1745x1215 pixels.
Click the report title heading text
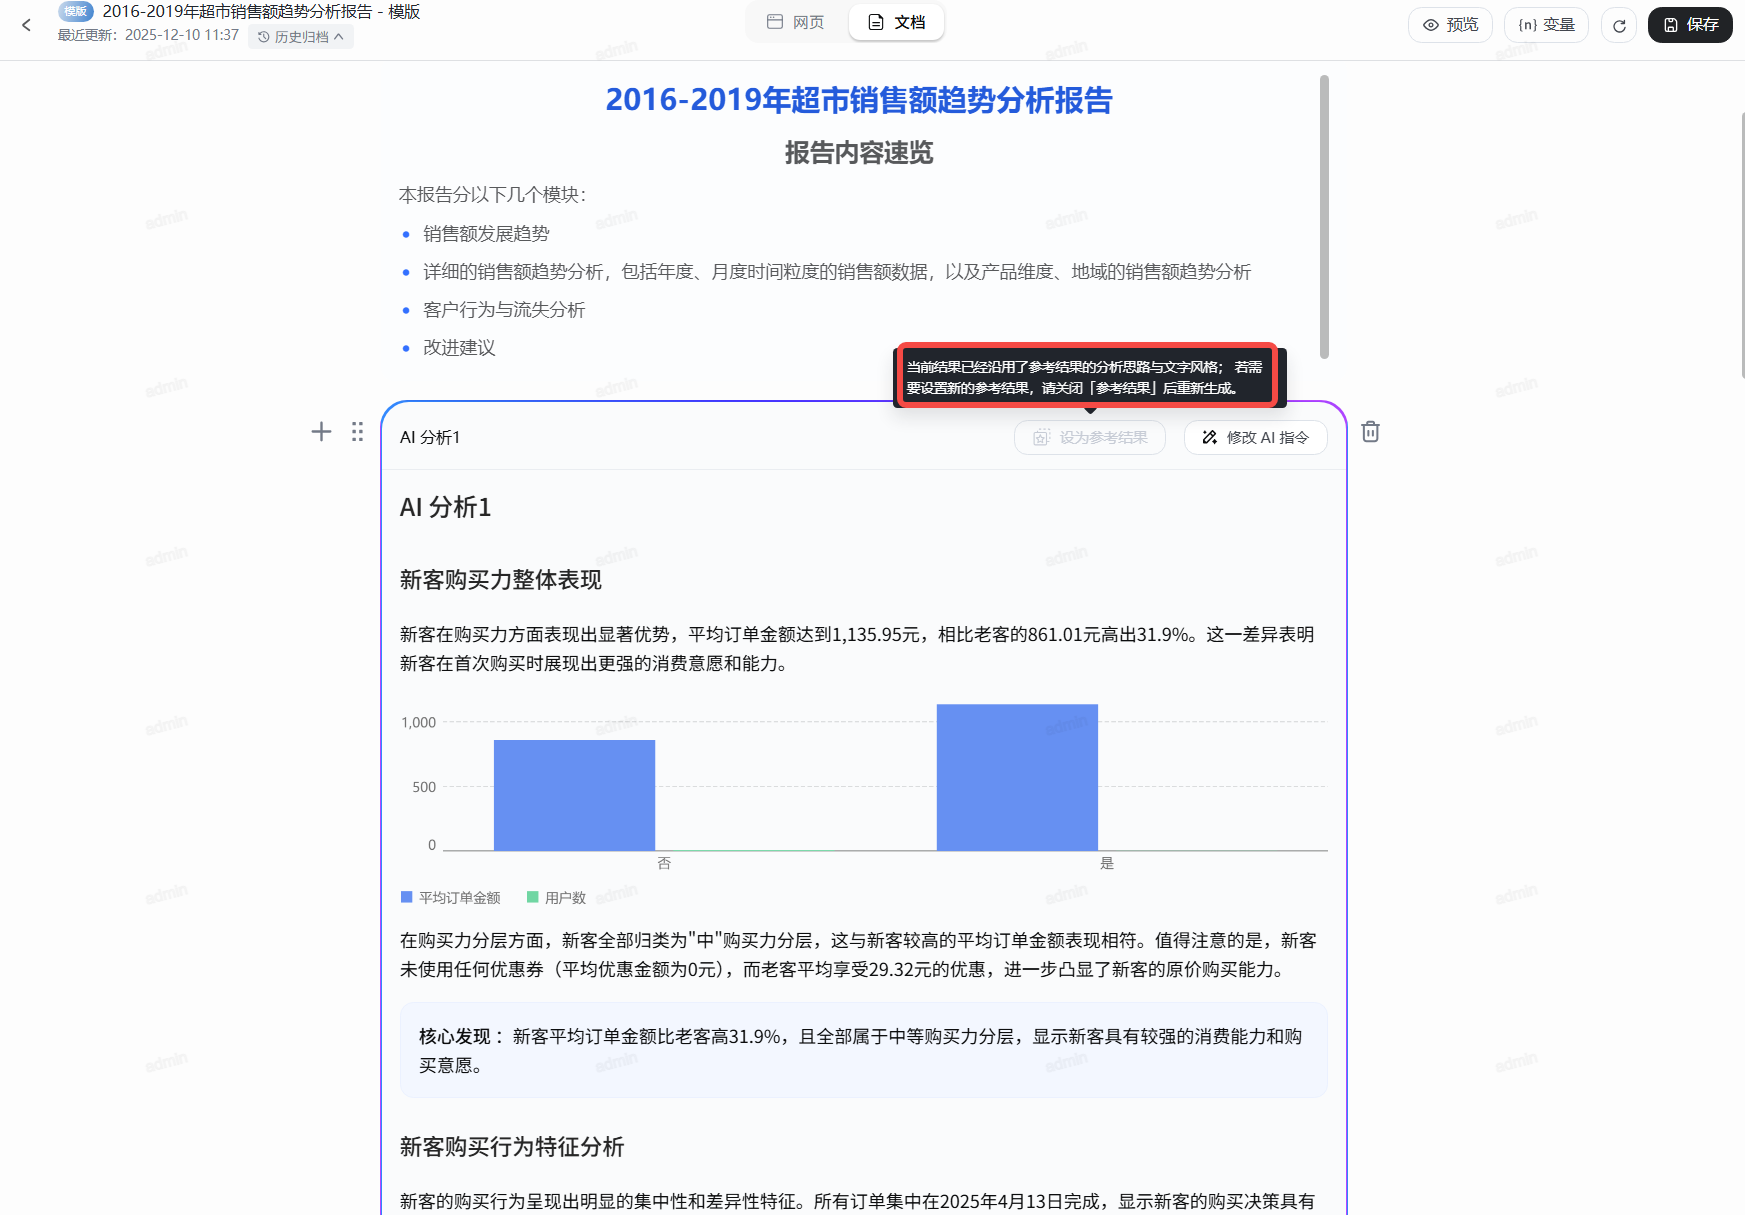pyautogui.click(x=858, y=100)
